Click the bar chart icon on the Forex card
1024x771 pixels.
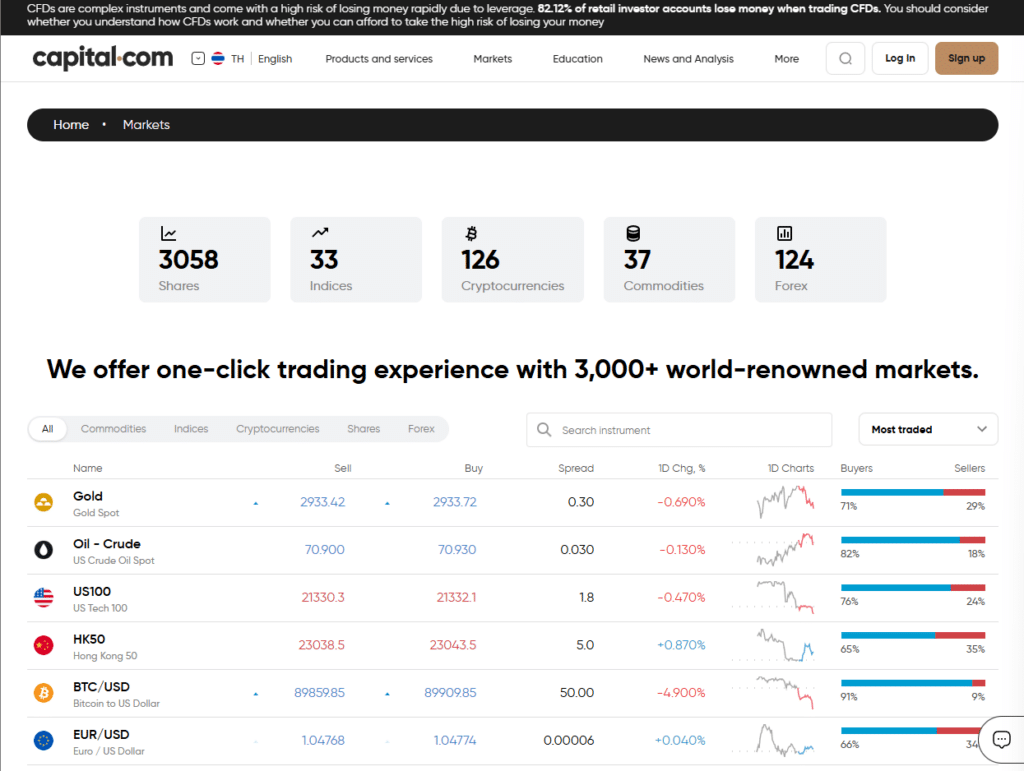784,233
